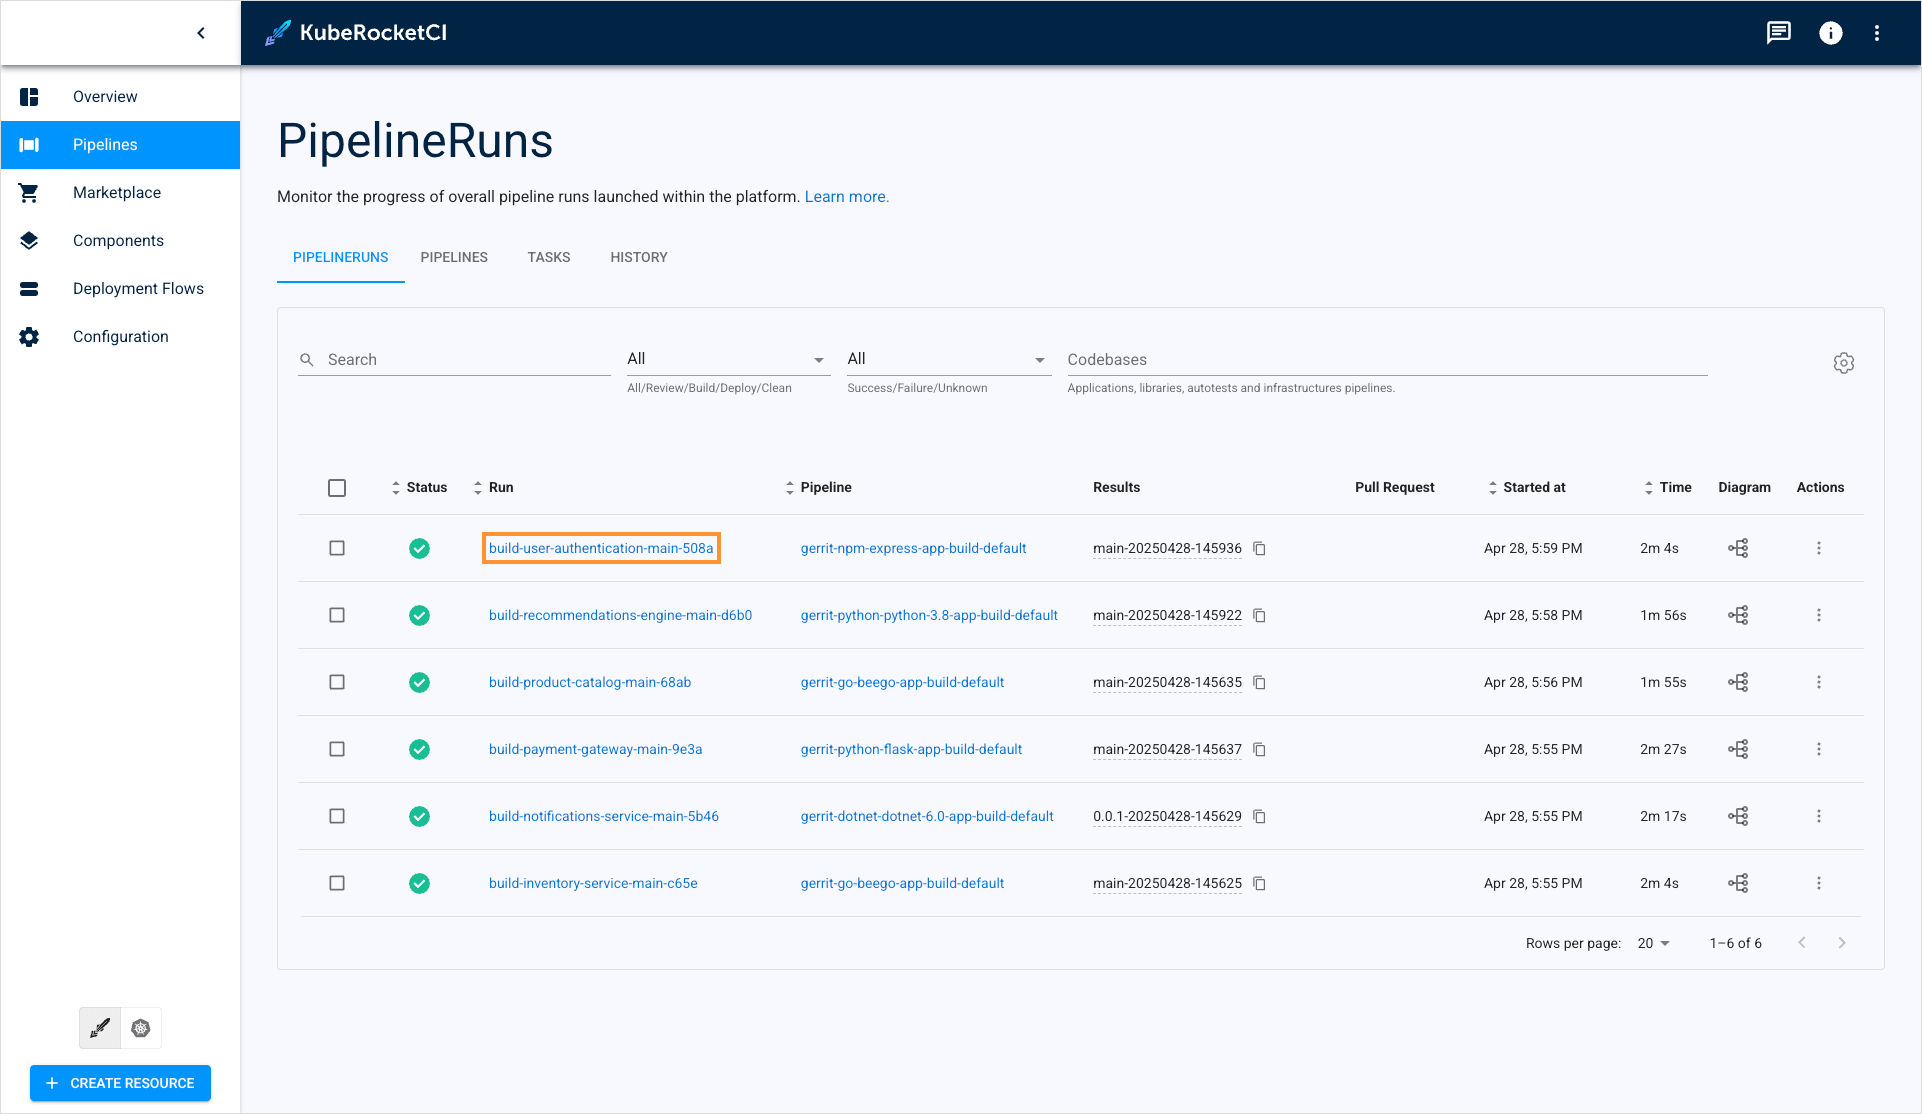Image resolution: width=1922 pixels, height=1114 pixels.
Task: Open the All pipeline type dropdown
Action: click(726, 359)
